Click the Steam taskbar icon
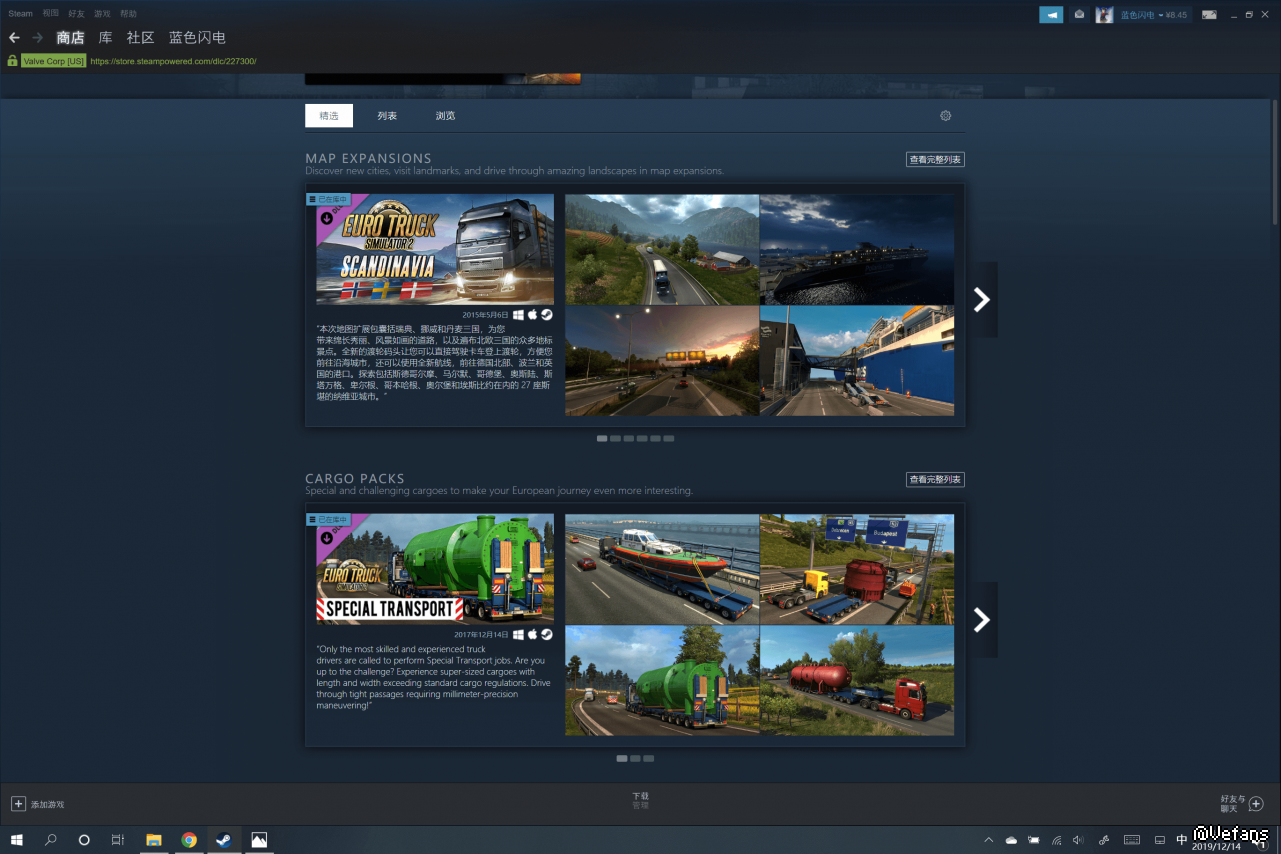Screen dimensions: 1281x854 click(x=224, y=840)
